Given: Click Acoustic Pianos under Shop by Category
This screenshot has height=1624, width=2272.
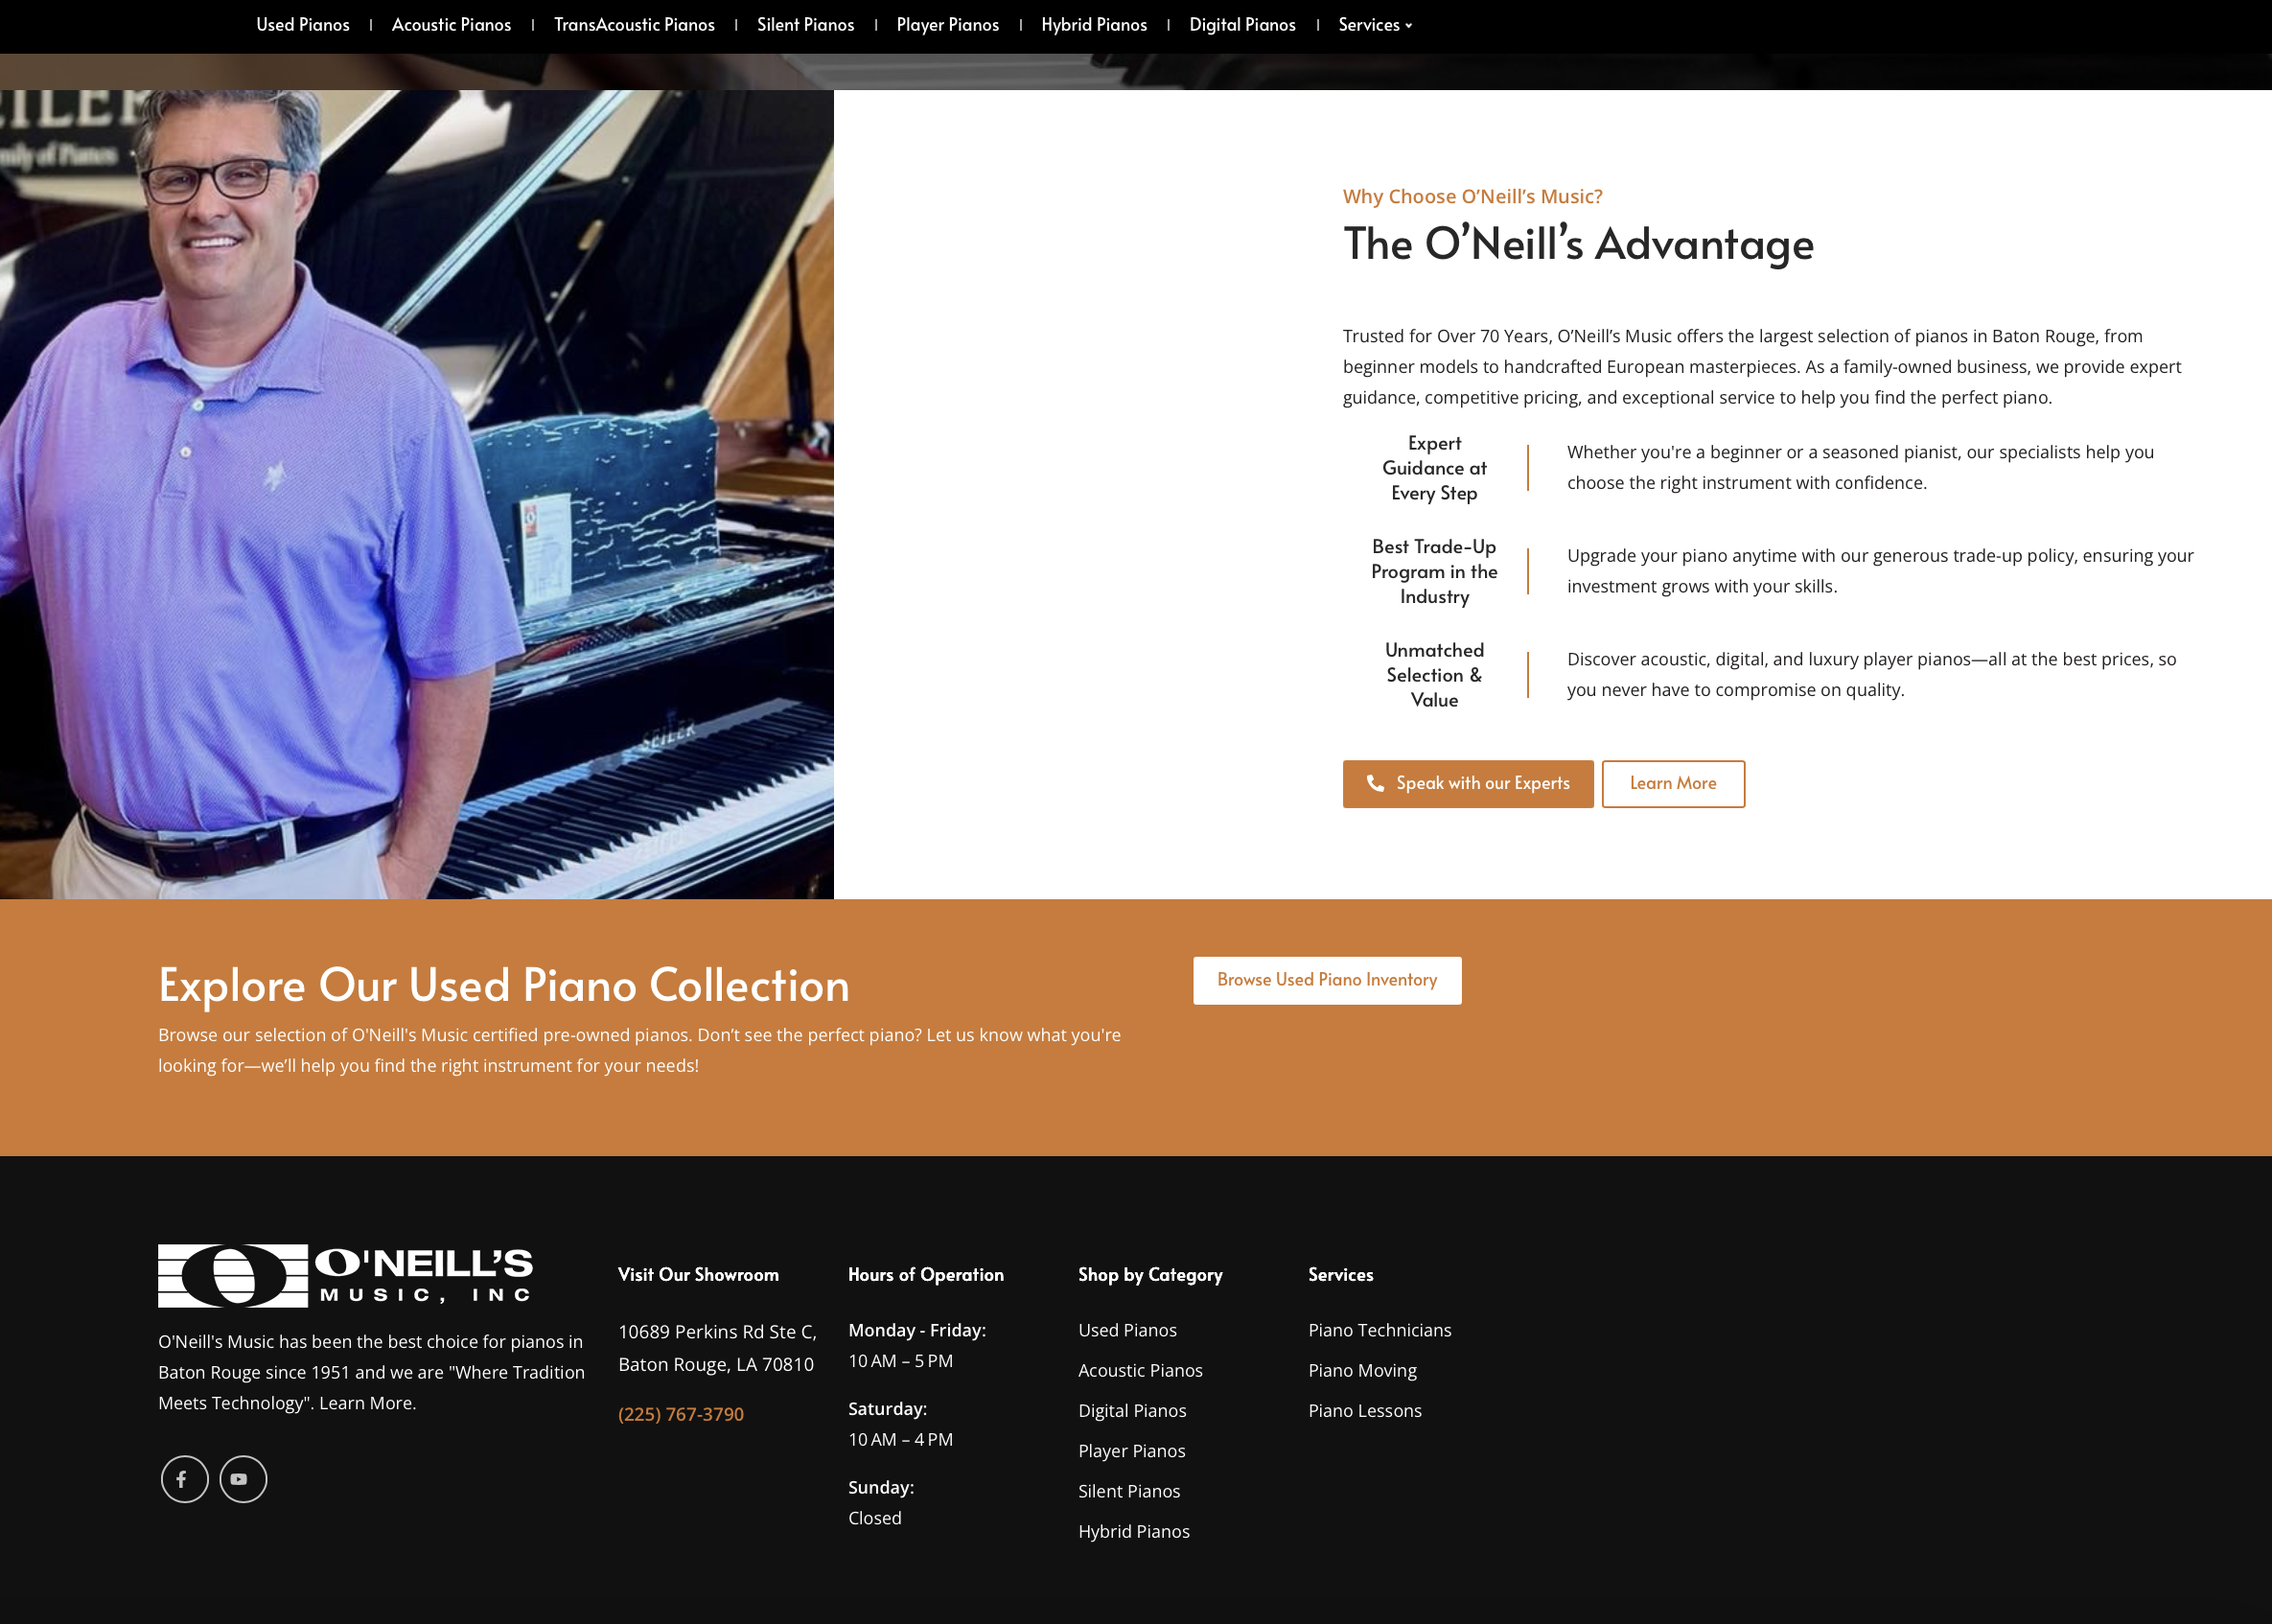Looking at the screenshot, I should (1140, 1370).
